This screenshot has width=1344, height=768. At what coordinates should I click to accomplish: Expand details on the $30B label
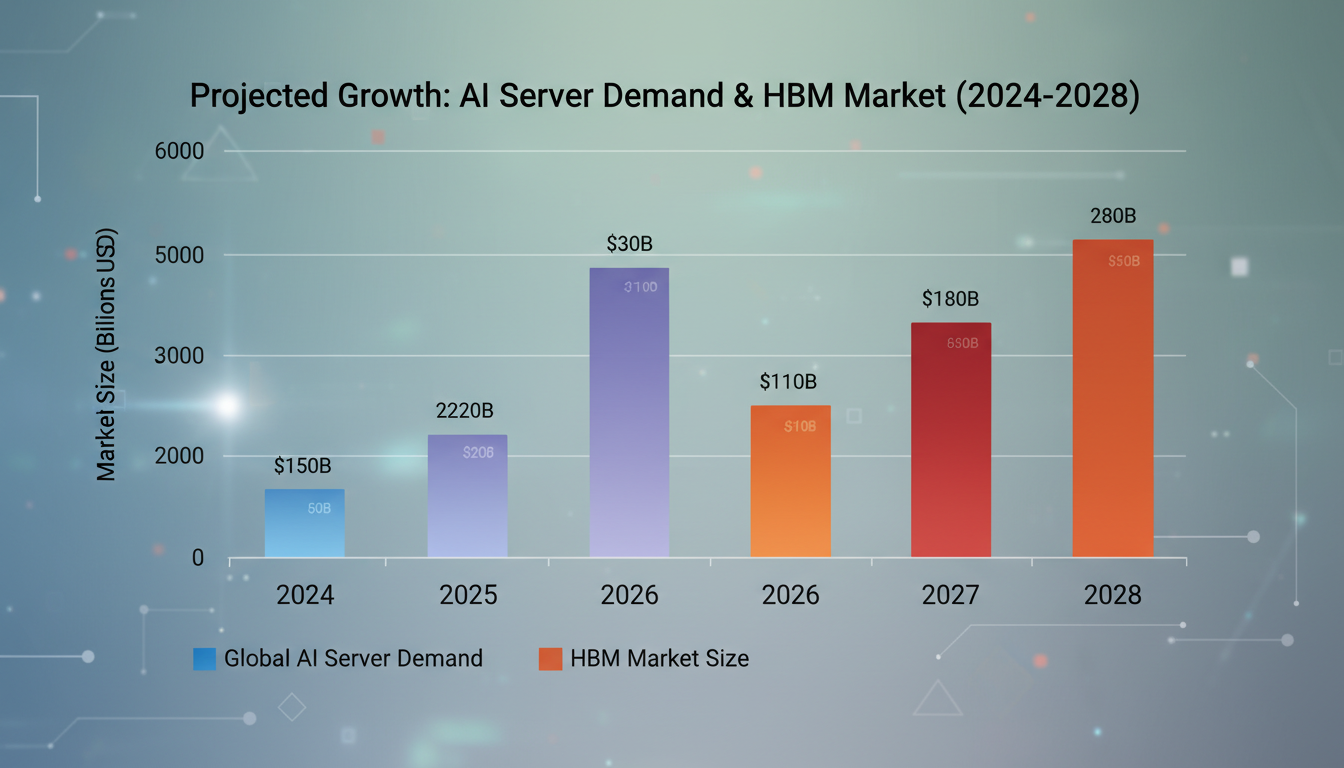click(x=629, y=242)
